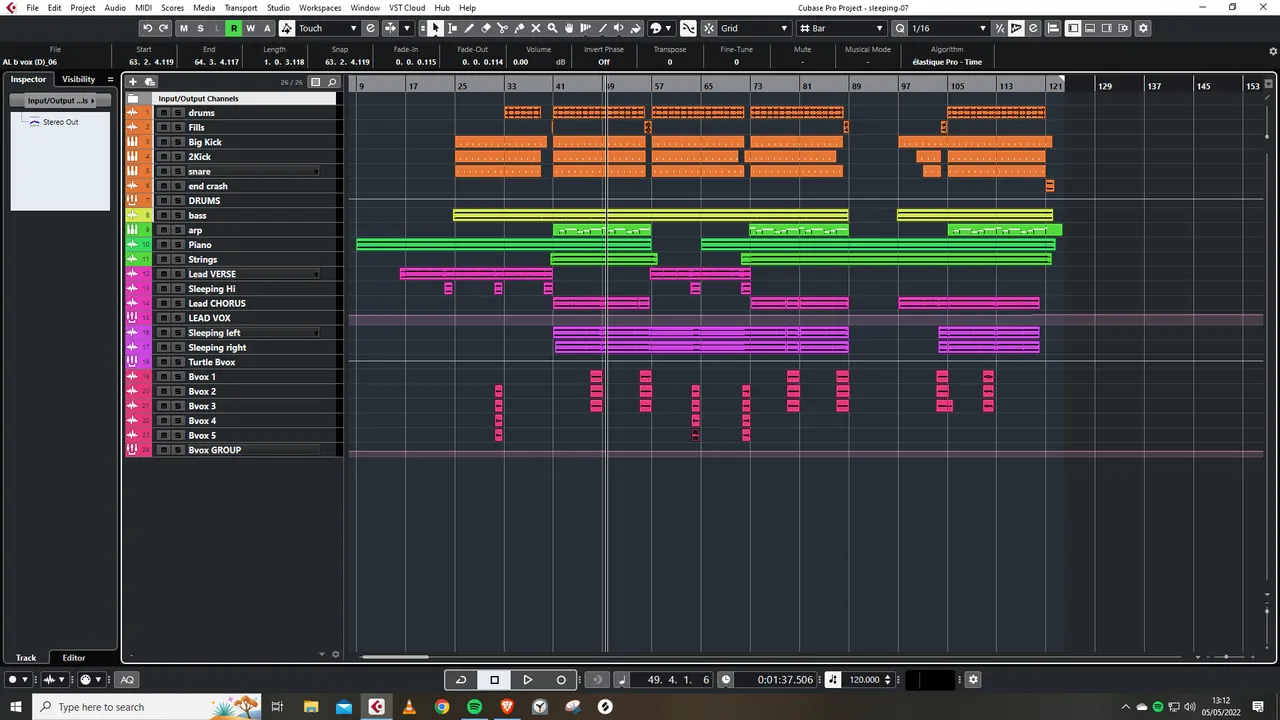This screenshot has height=720, width=1280.
Task: Open the track list display options icon
Action: 315,82
